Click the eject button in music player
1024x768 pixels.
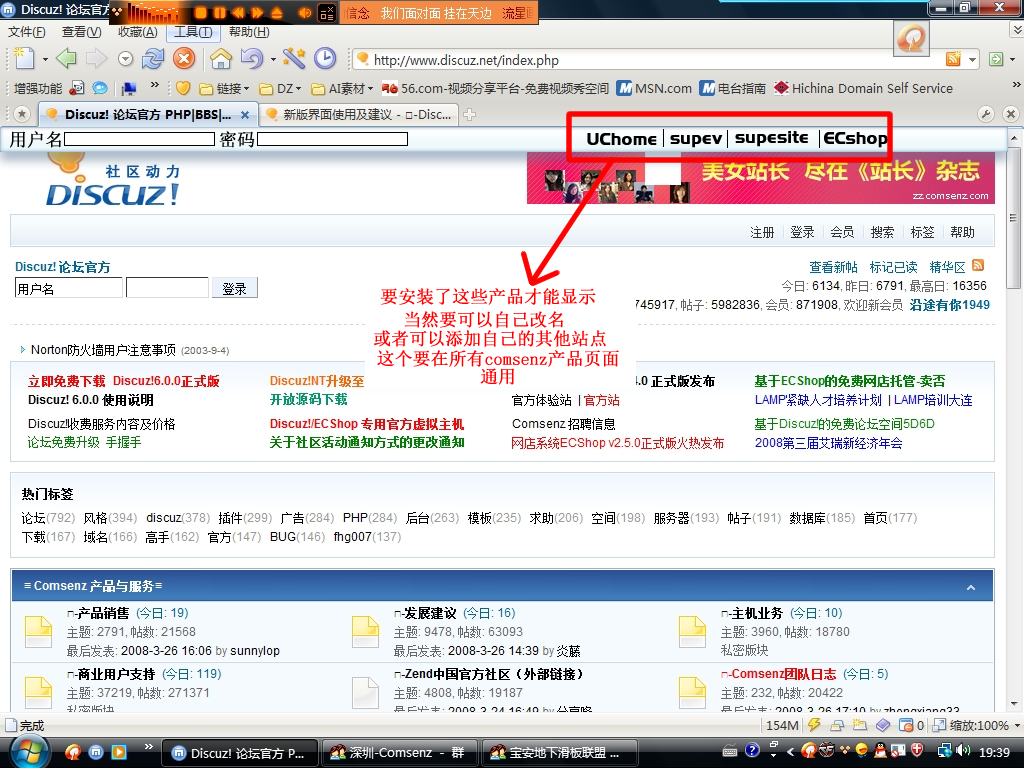coord(276,12)
